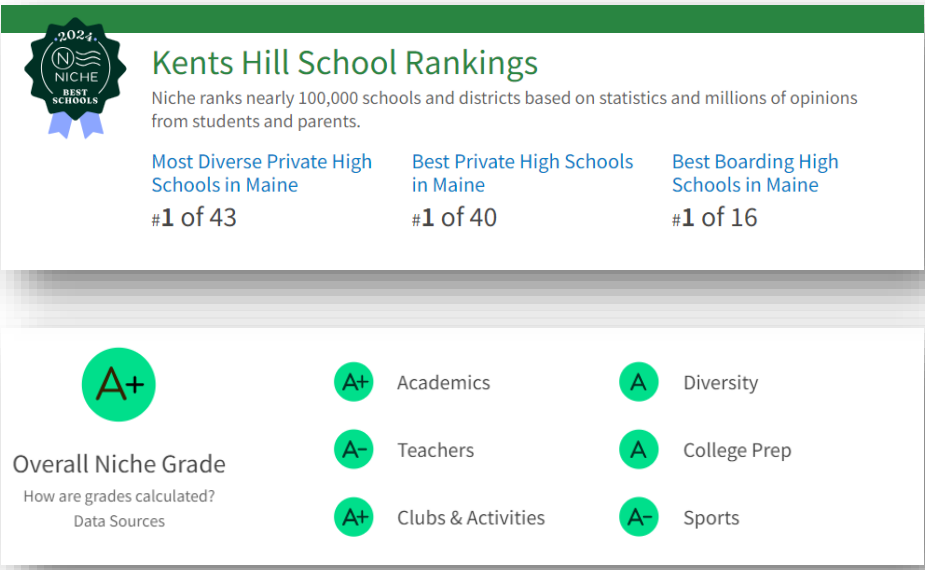The height and width of the screenshot is (570, 925).
Task: Click the Overall Niche Grade label
Action: click(x=119, y=464)
